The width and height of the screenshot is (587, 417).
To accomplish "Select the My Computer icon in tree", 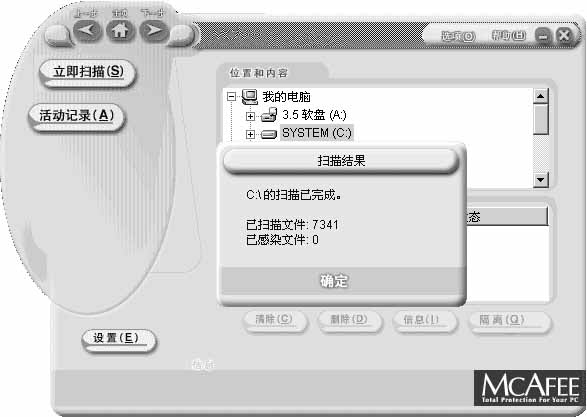I will click(x=250, y=97).
